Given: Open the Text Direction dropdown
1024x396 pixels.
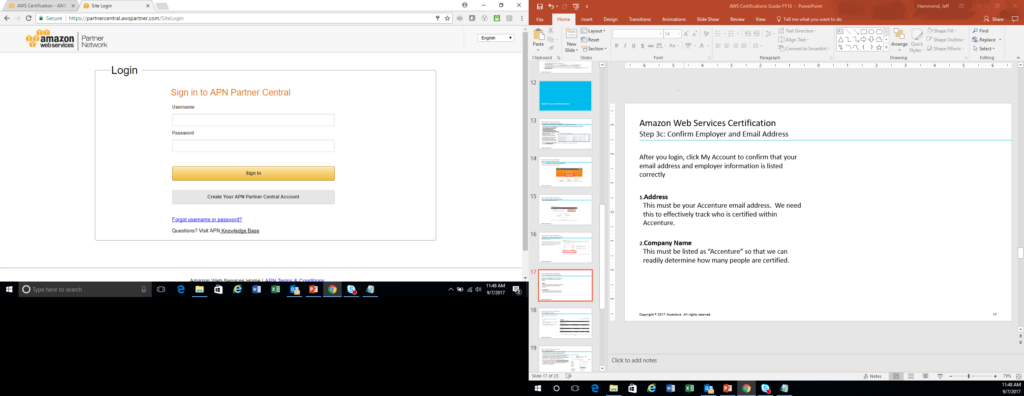Looking at the screenshot, I should pos(797,31).
